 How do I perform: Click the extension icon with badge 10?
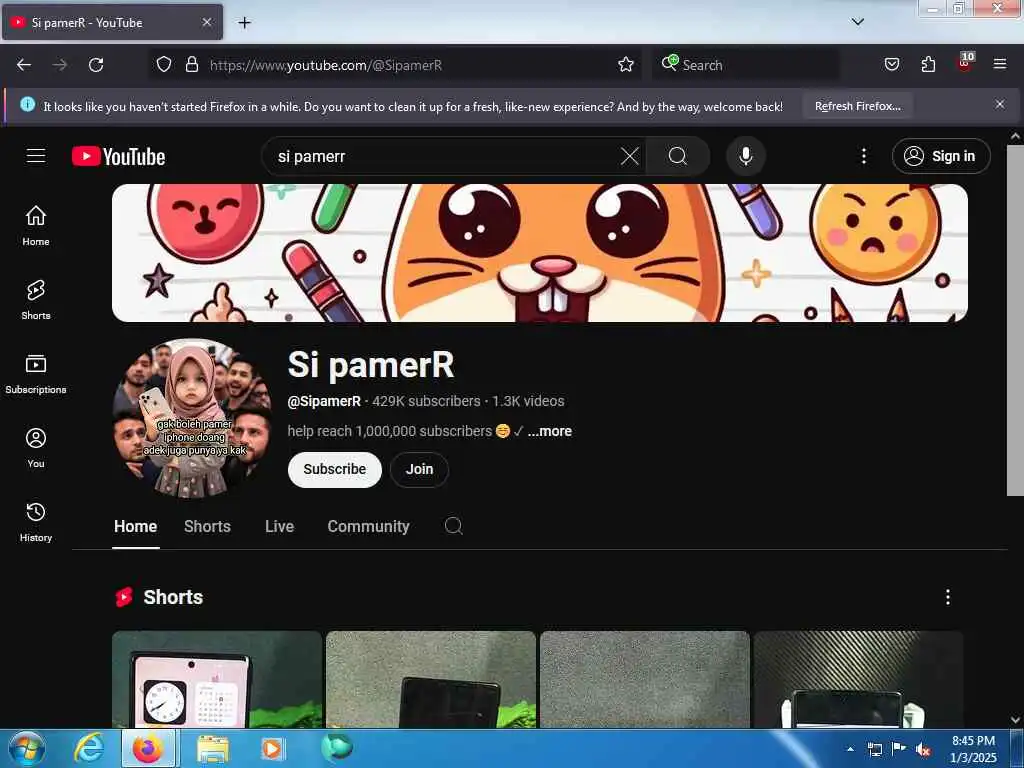[x=965, y=63]
